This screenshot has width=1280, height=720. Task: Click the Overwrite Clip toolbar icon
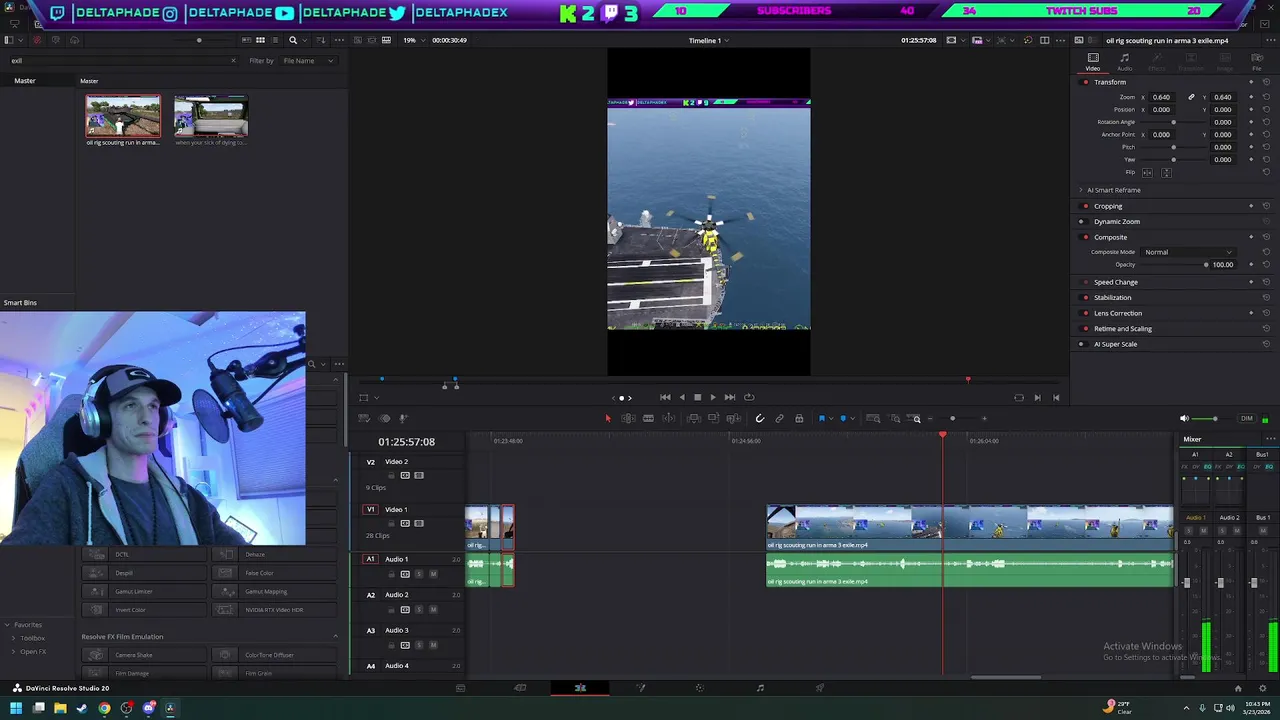point(713,418)
